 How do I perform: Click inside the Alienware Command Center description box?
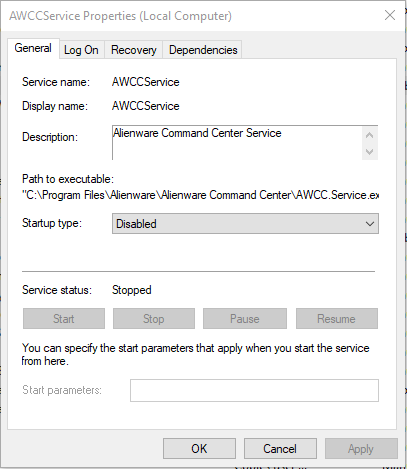point(237,143)
